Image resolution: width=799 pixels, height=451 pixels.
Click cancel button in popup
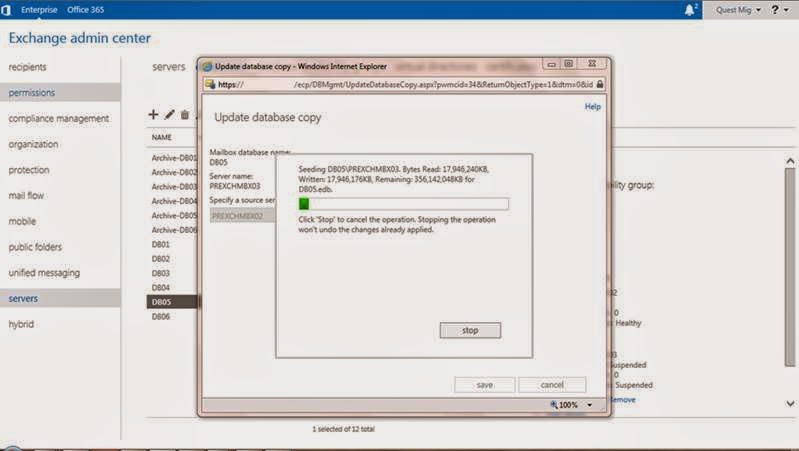coord(552,385)
